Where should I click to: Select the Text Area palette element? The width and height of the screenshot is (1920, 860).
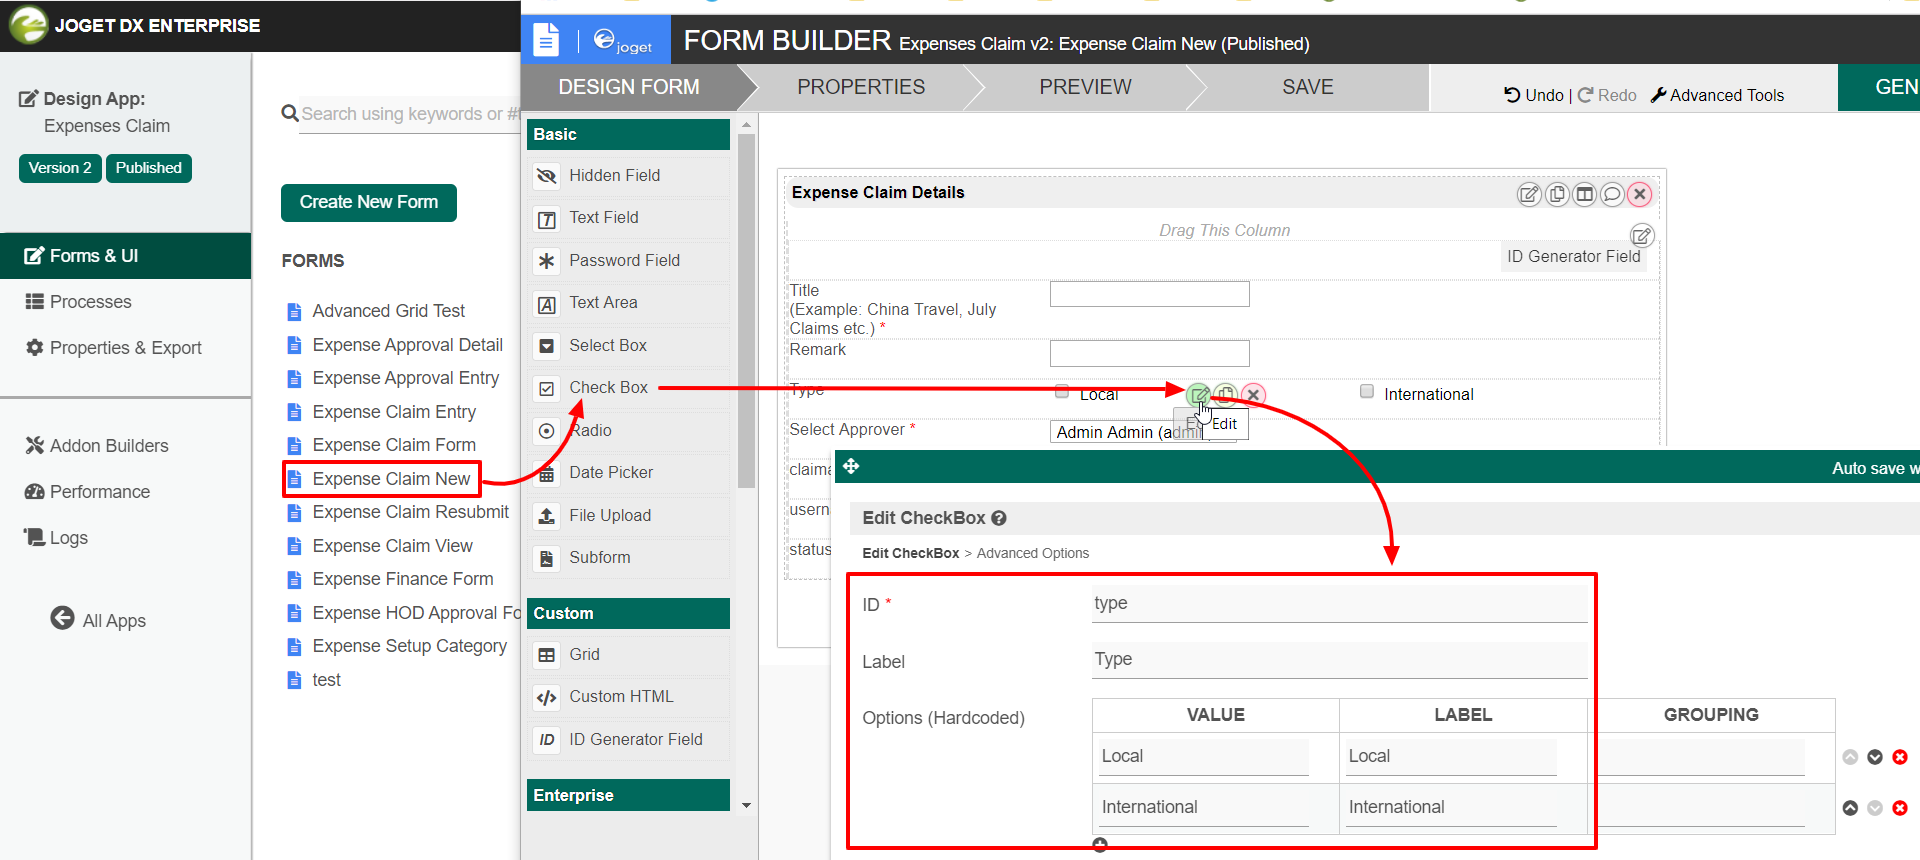coord(629,303)
